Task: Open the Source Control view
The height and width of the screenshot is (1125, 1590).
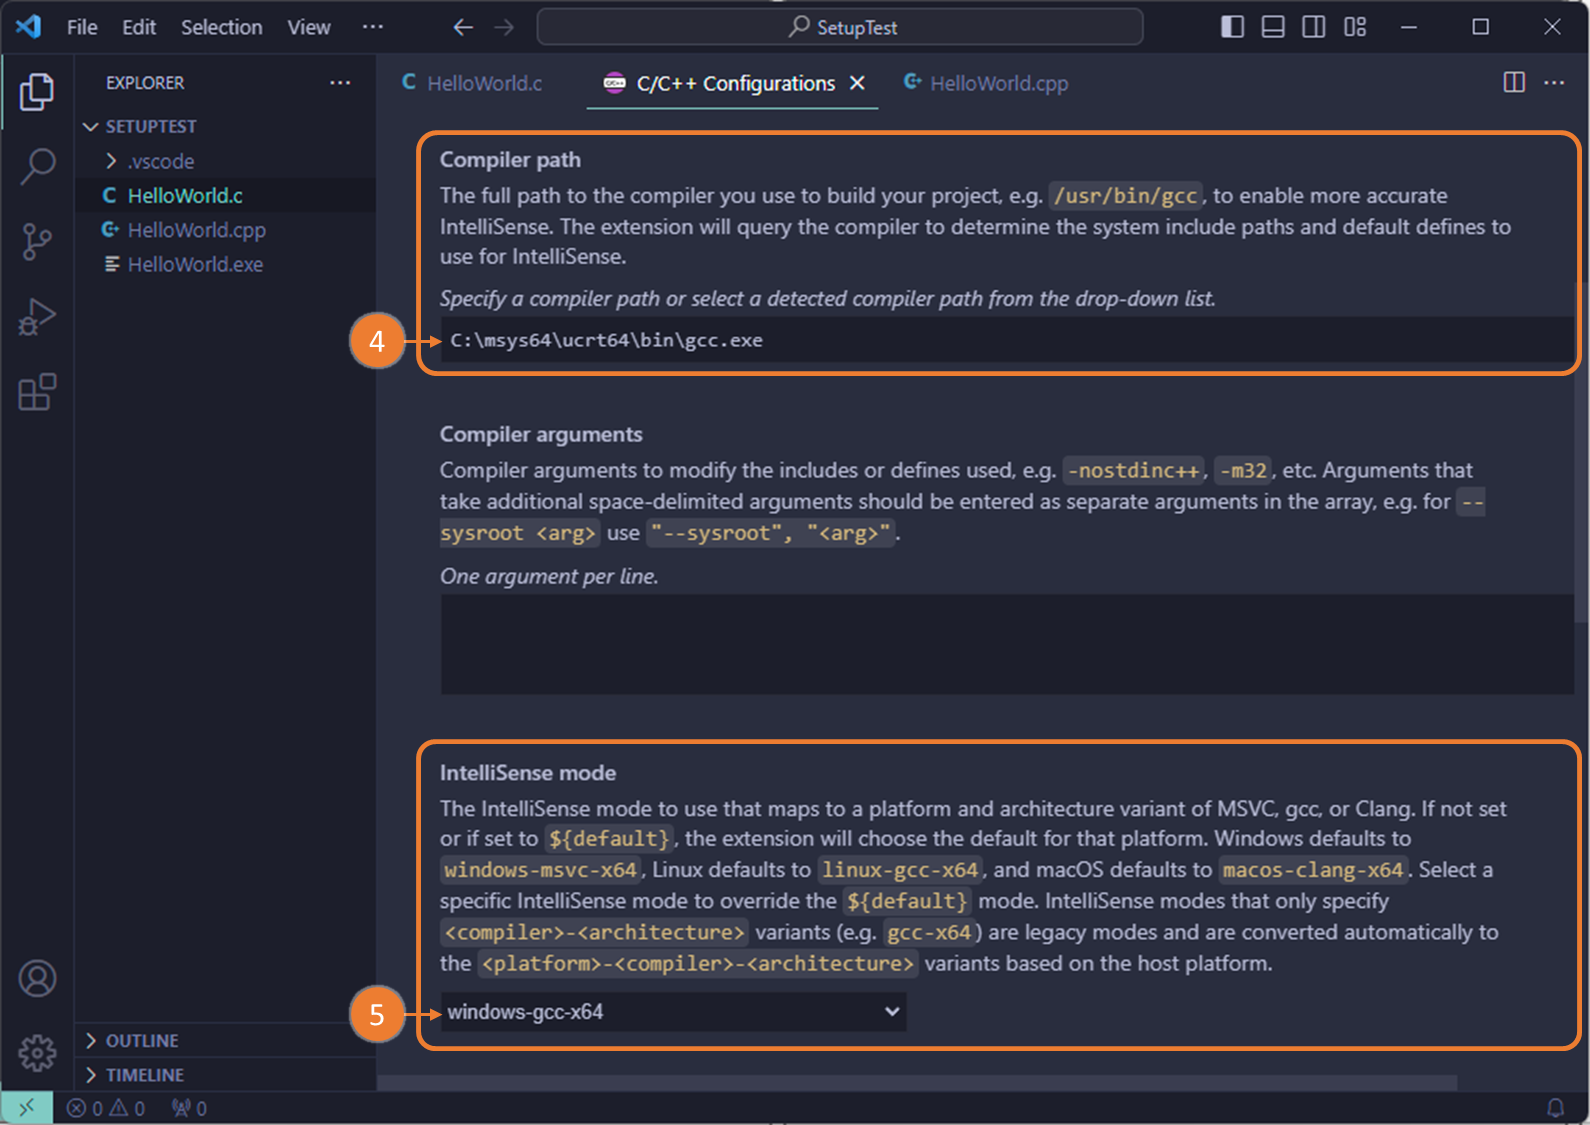Action: (37, 242)
